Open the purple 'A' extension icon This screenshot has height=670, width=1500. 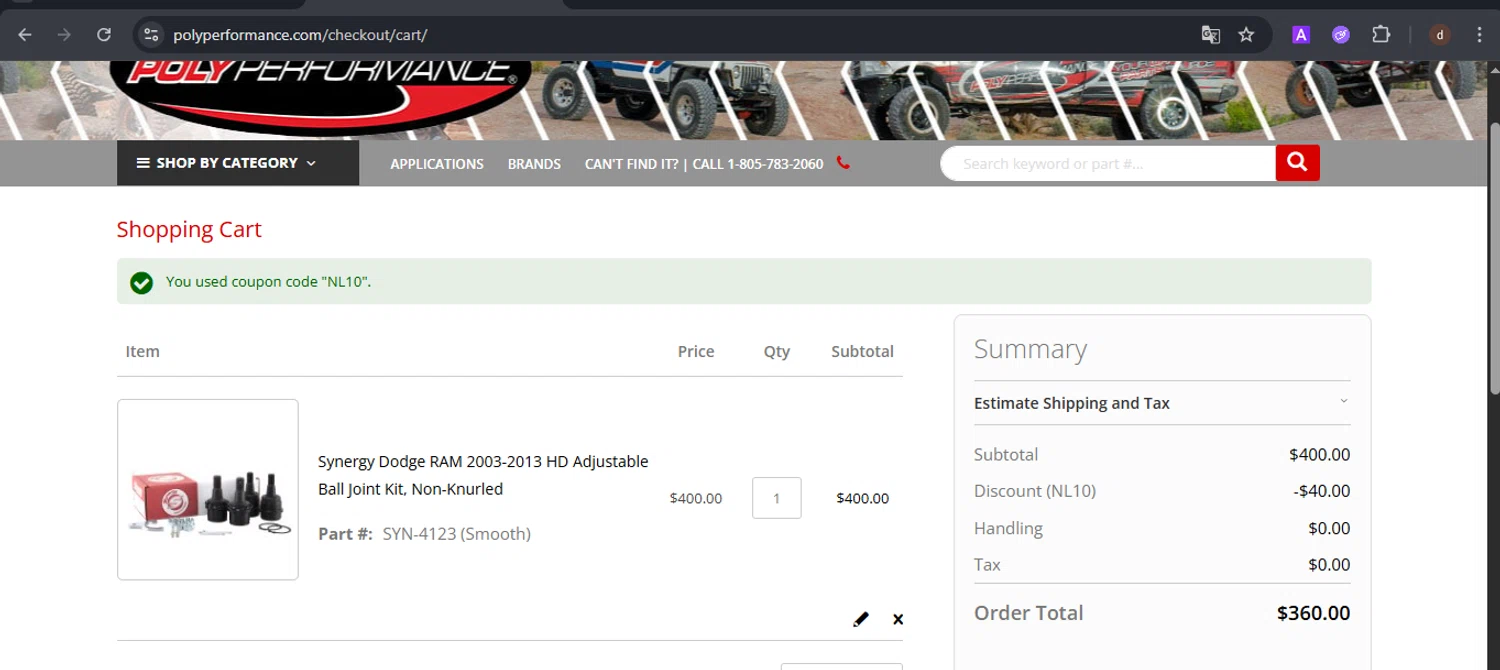point(1301,35)
